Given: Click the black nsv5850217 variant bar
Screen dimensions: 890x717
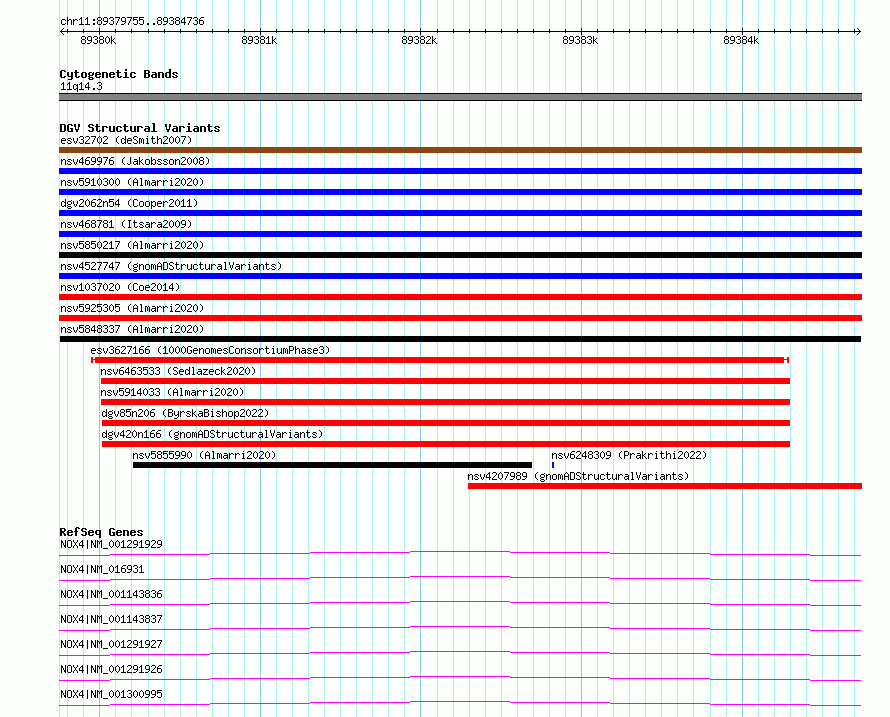Looking at the screenshot, I should (x=460, y=255).
